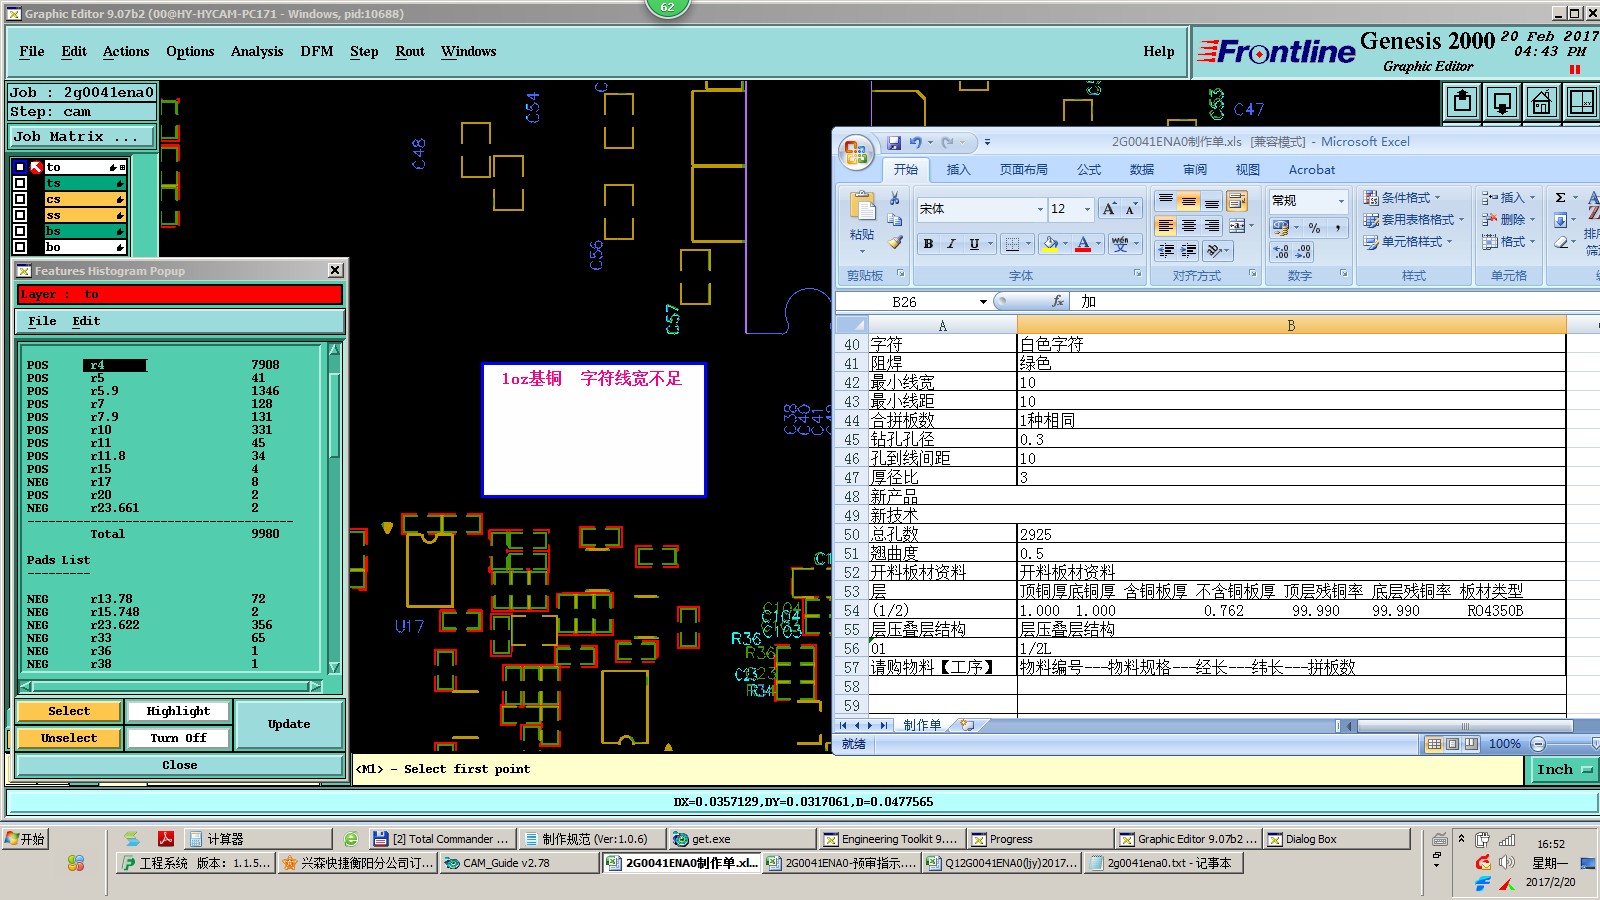Apply fill color with paint bucket

coord(1049,244)
